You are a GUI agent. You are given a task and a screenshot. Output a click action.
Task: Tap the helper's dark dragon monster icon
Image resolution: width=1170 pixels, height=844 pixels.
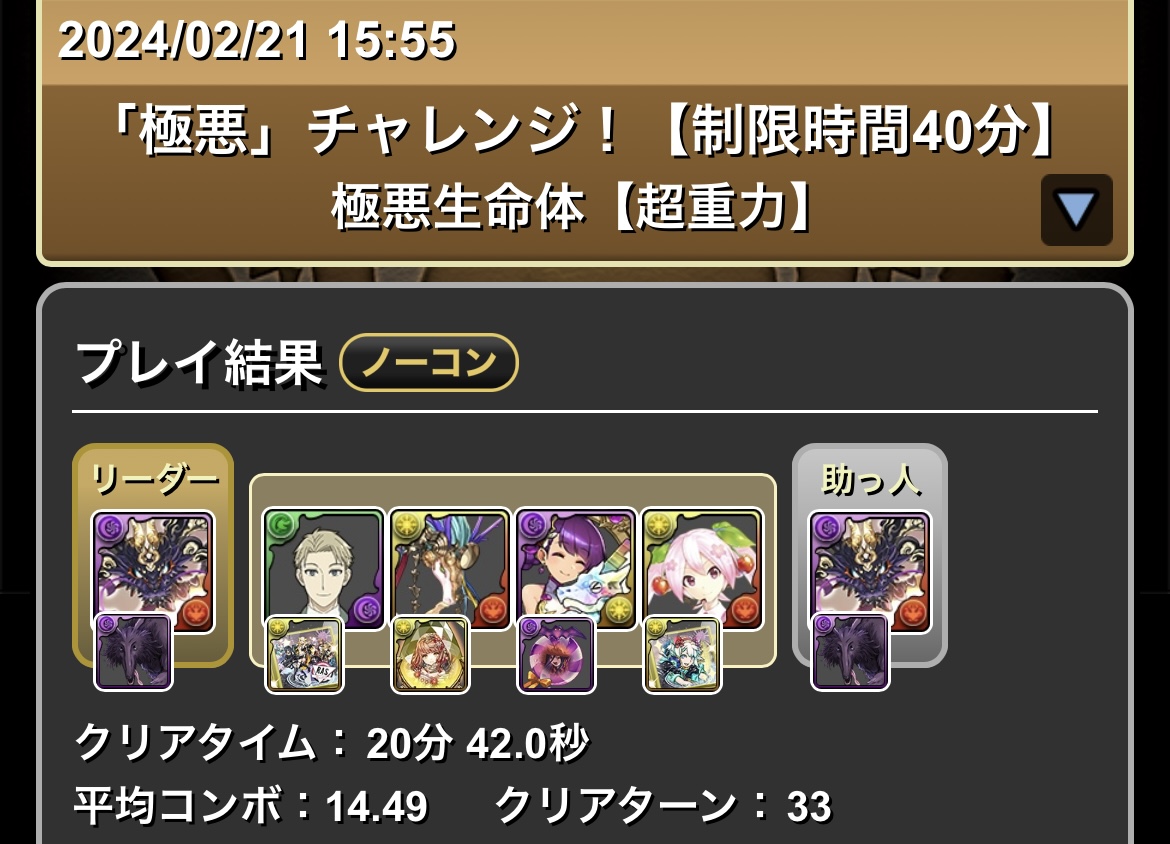pos(870,572)
